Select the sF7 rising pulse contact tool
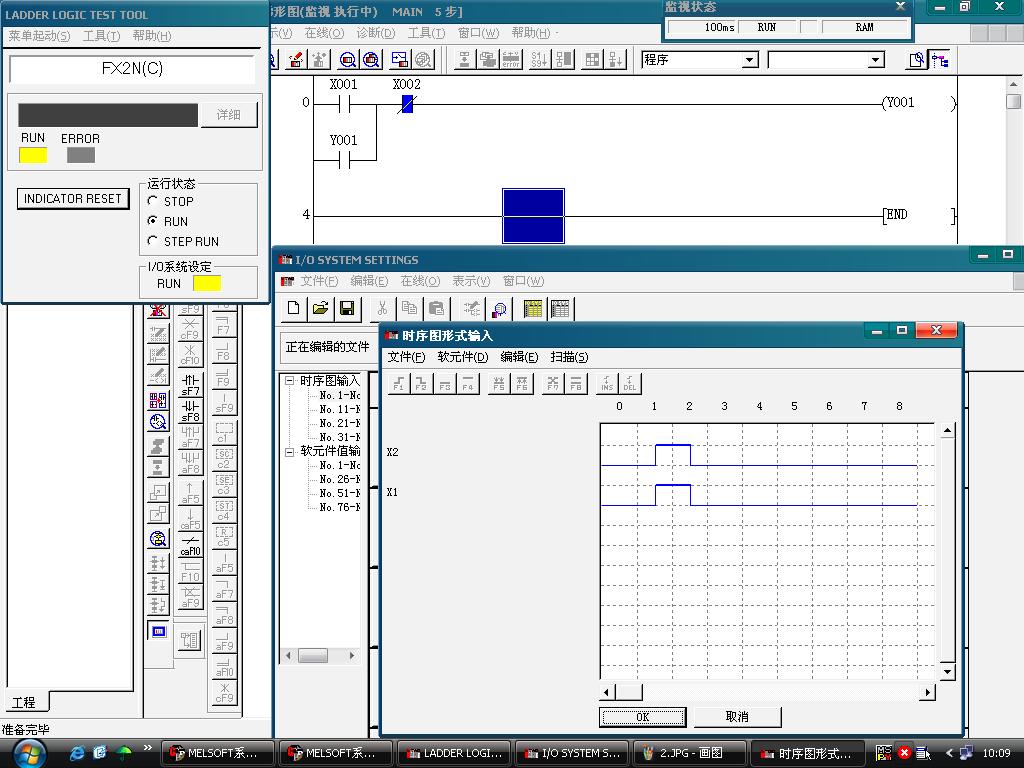 pos(190,385)
